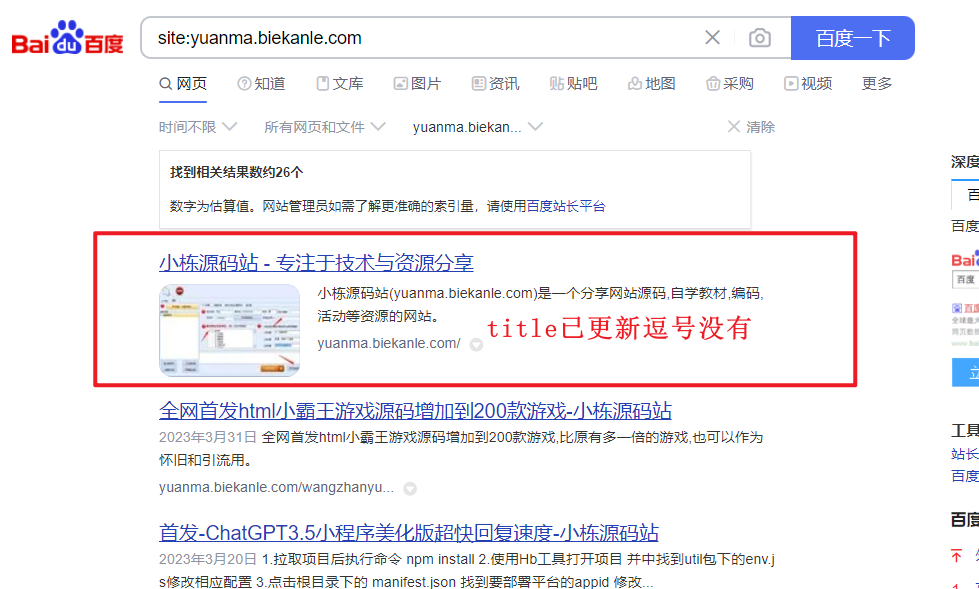979x589 pixels.
Task: Open the 所有网页和文件 file type dropdown
Action: click(316, 126)
